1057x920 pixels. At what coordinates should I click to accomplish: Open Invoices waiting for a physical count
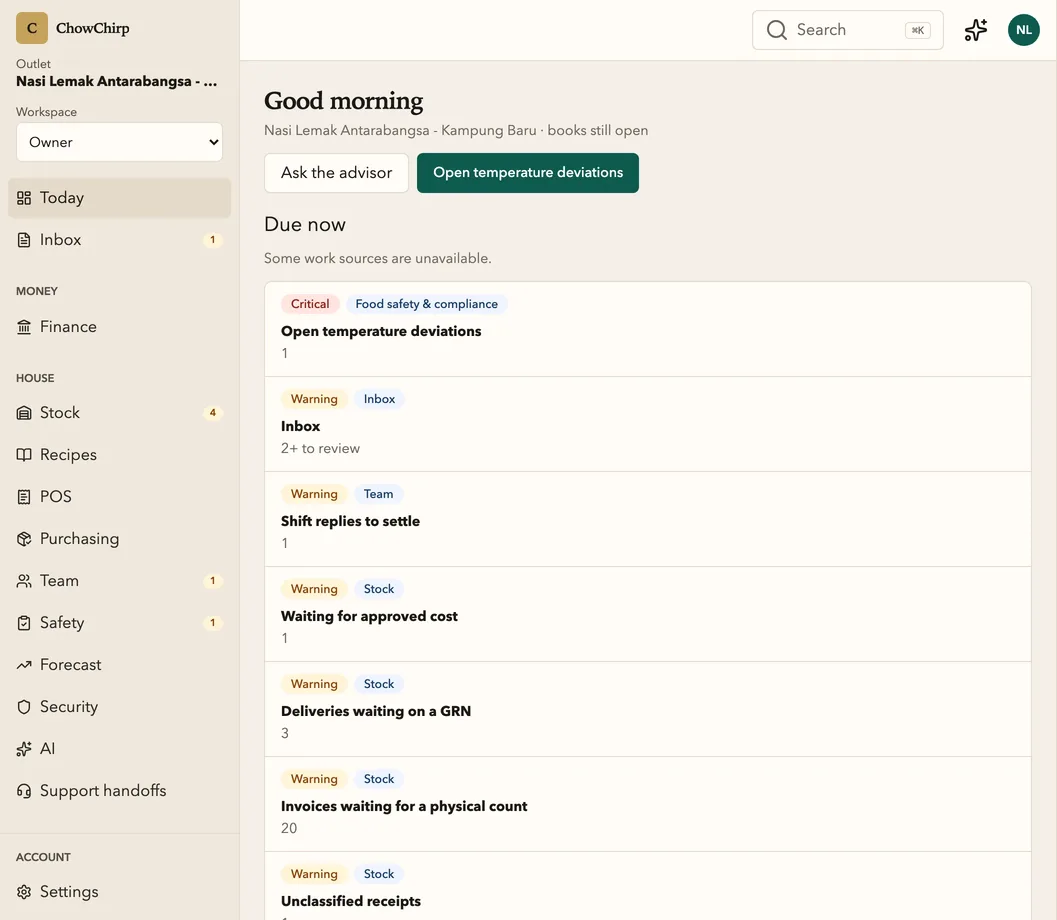point(648,804)
